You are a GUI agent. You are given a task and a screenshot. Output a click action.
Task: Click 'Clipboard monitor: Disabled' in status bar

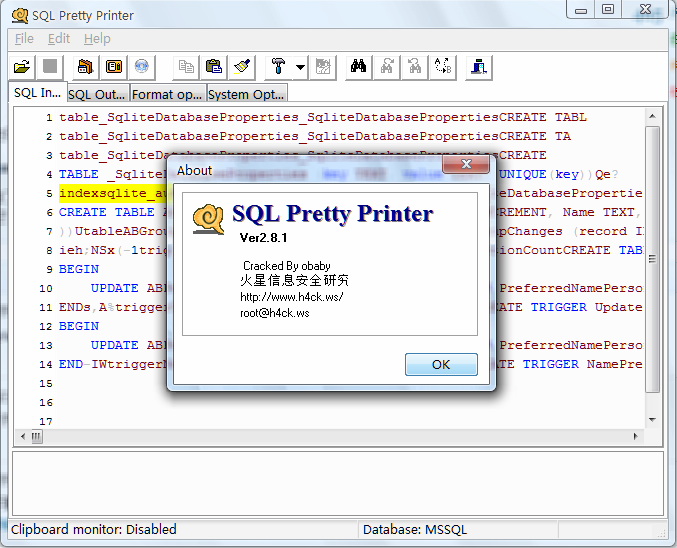94,529
